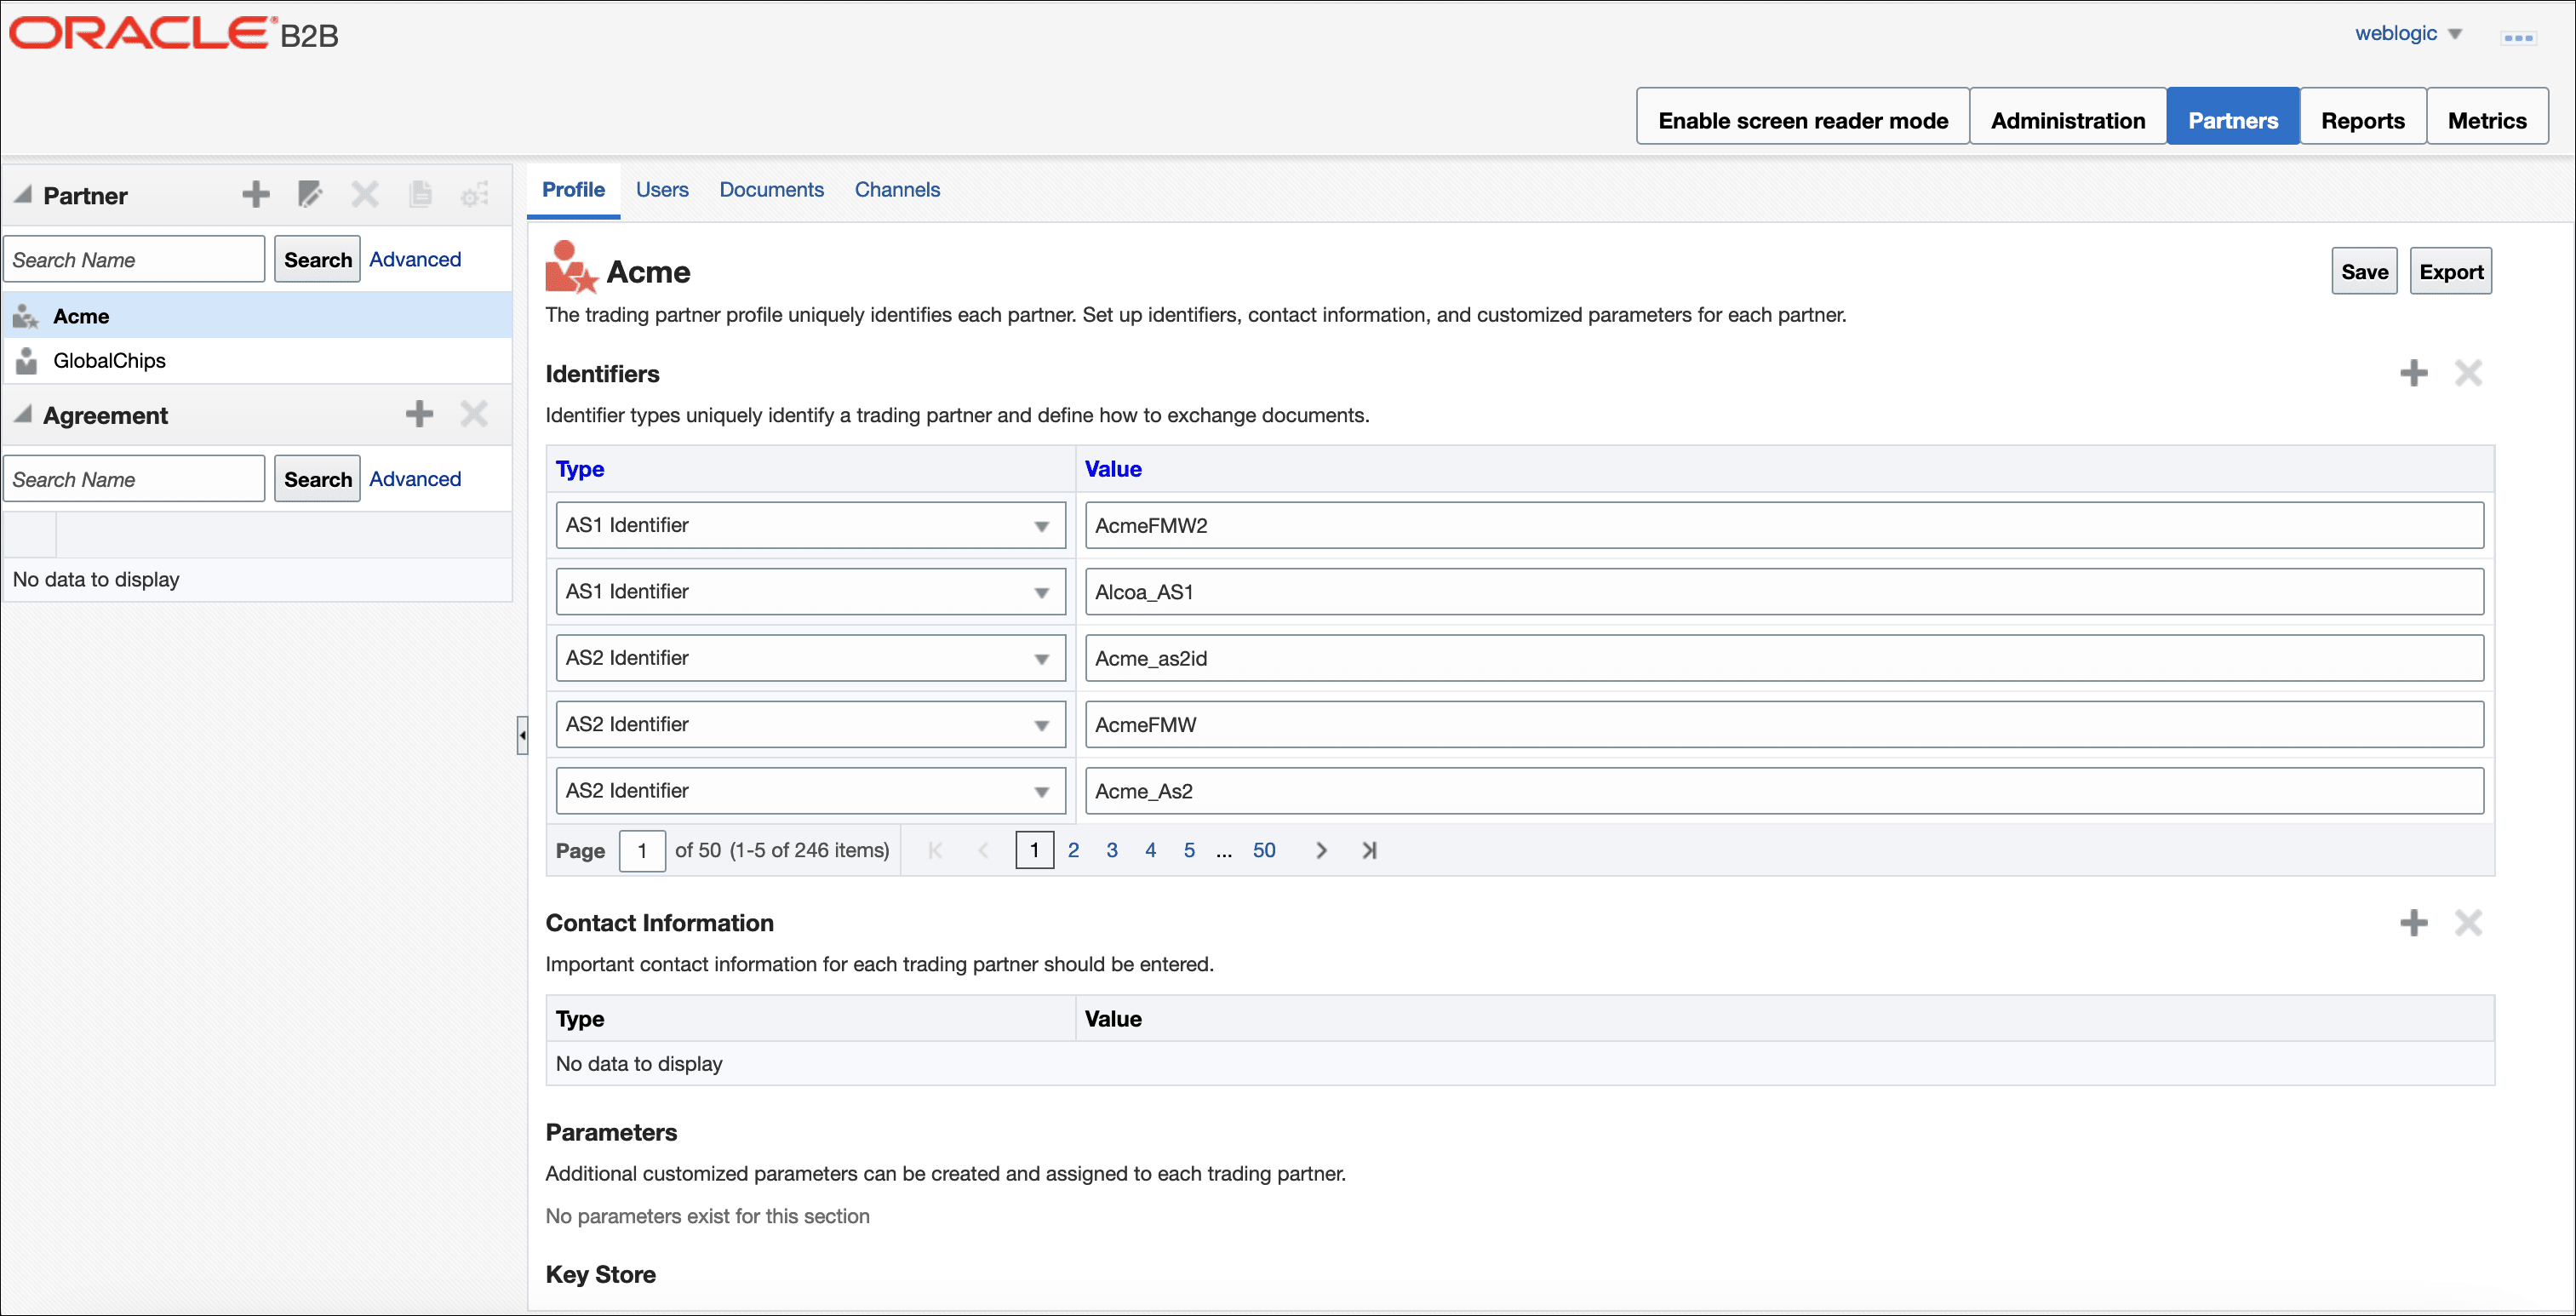Go to identifiers page 3
The width and height of the screenshot is (2576, 1316).
[1112, 850]
